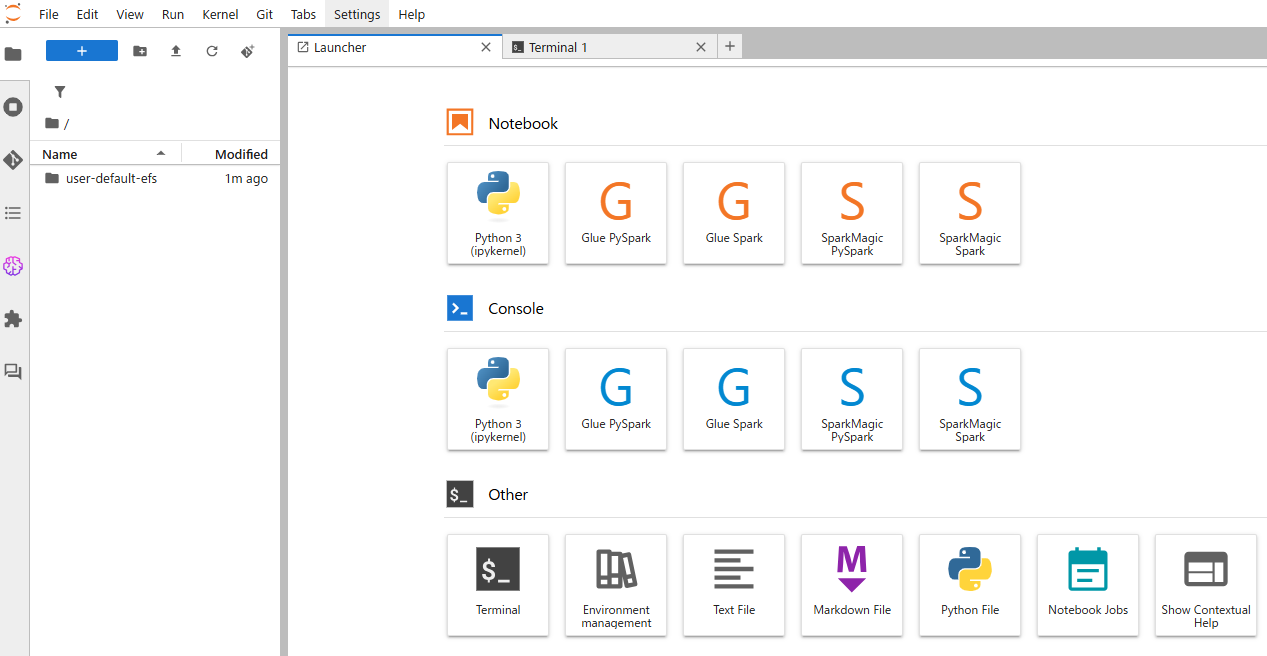Refresh the file browser list

212,51
